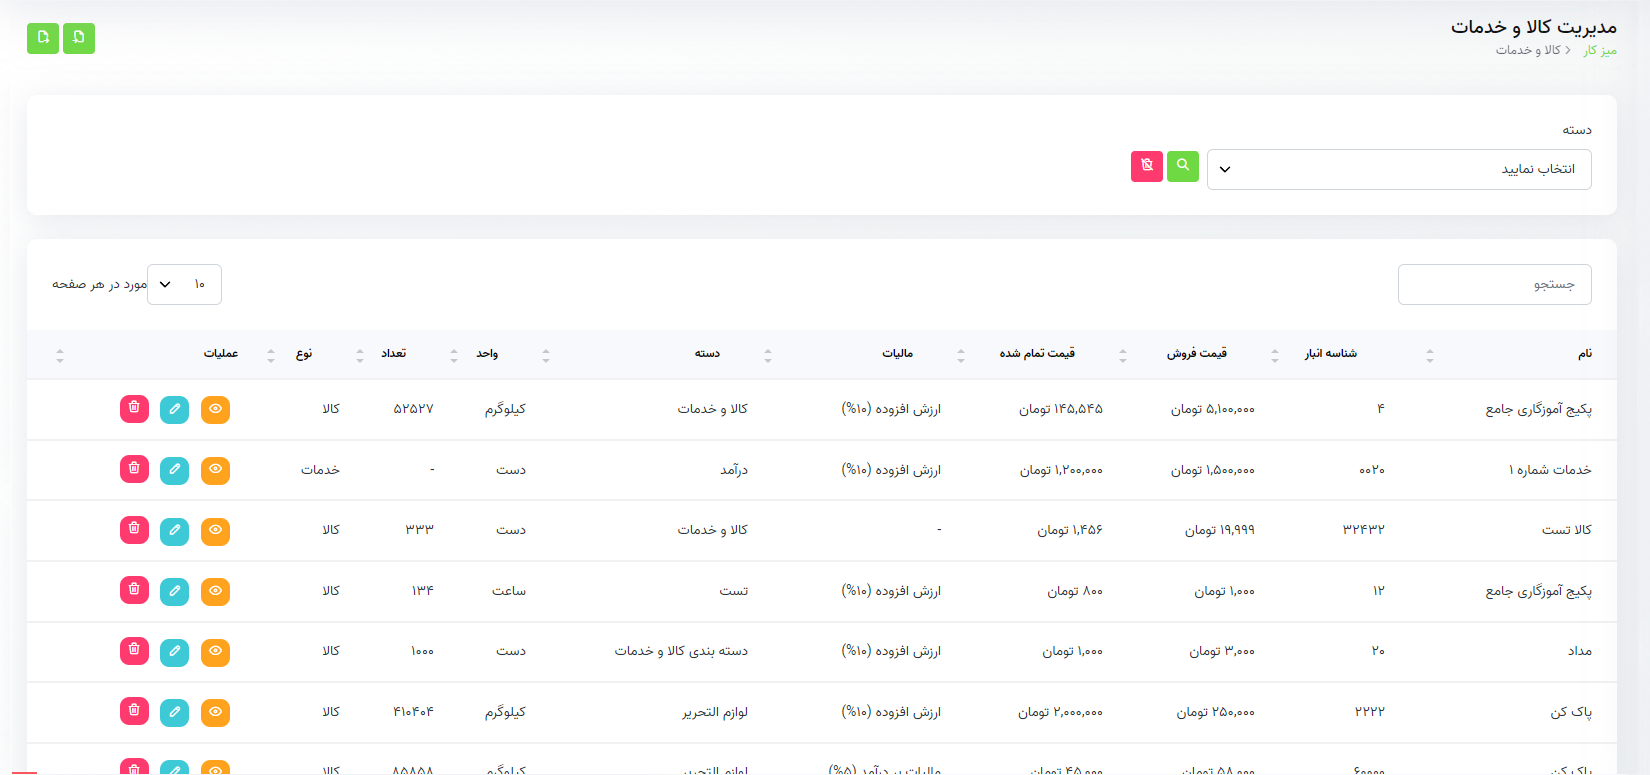Sort by the مالیات column header
Screen dimensions: 1650x775
[897, 354]
